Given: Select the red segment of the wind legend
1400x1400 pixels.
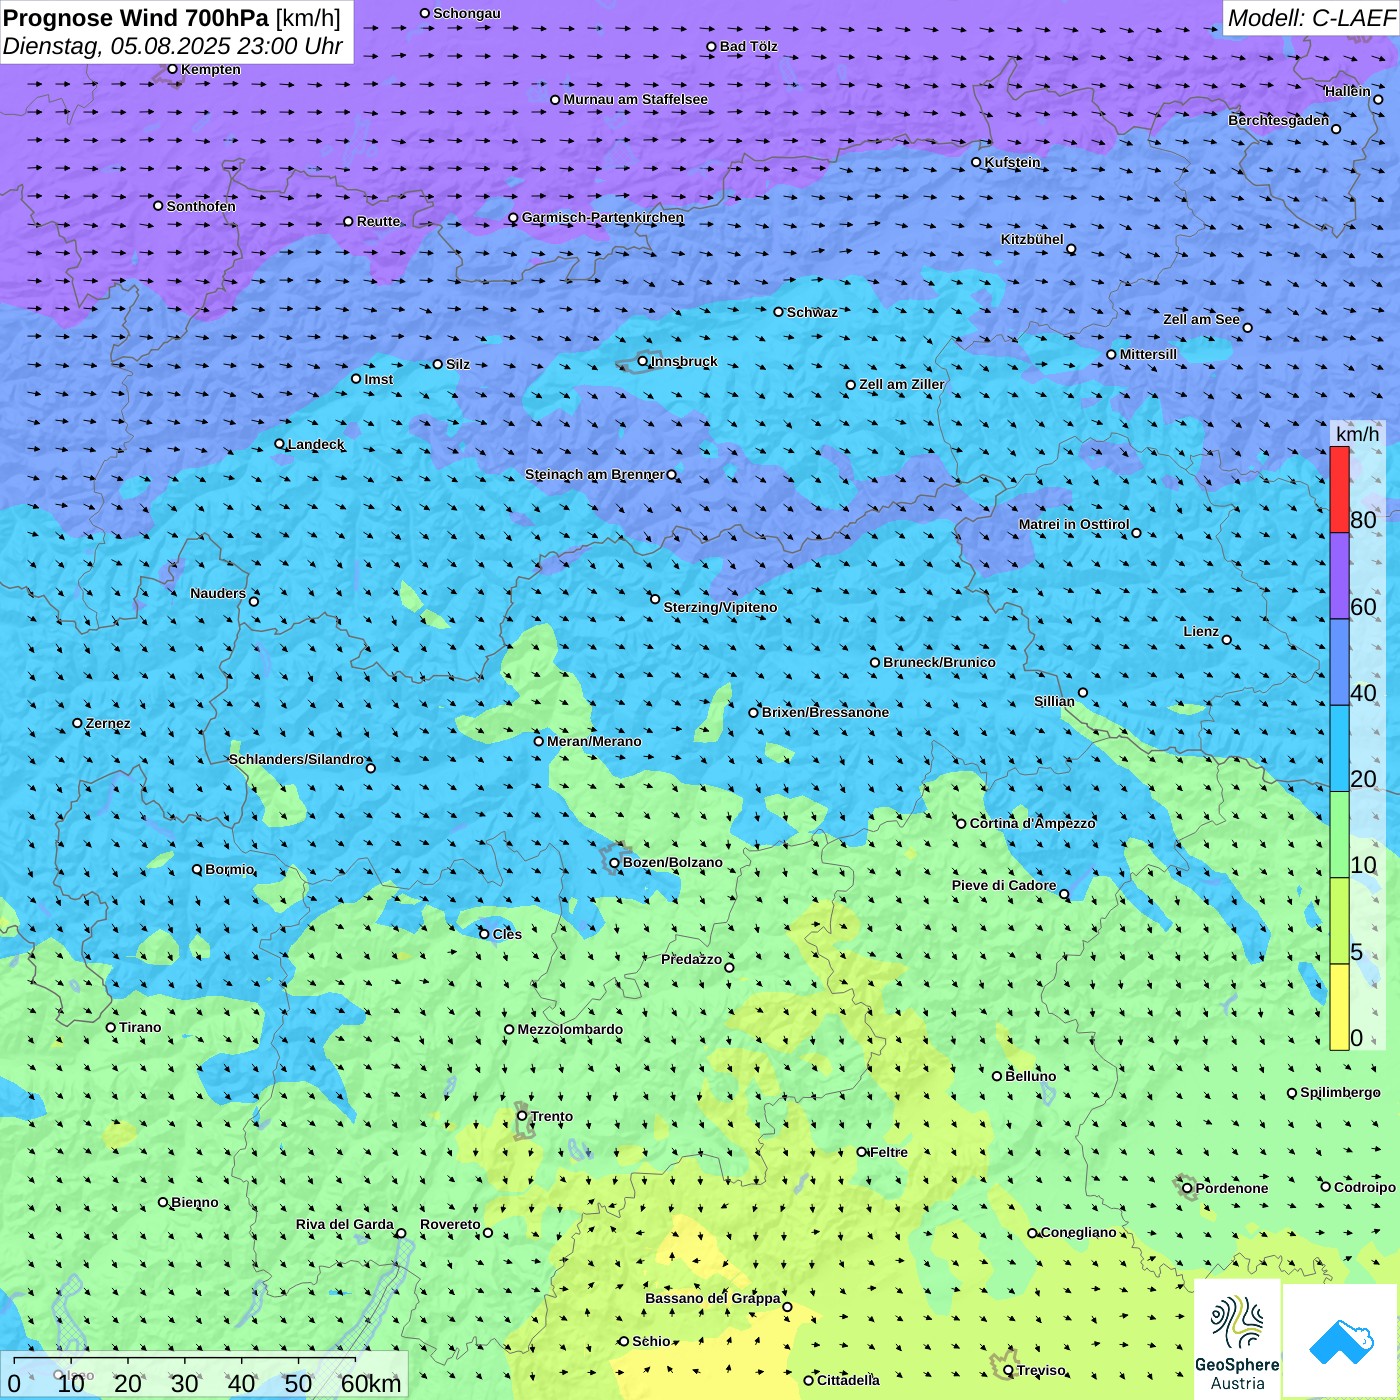Looking at the screenshot, I should pyautogui.click(x=1339, y=489).
